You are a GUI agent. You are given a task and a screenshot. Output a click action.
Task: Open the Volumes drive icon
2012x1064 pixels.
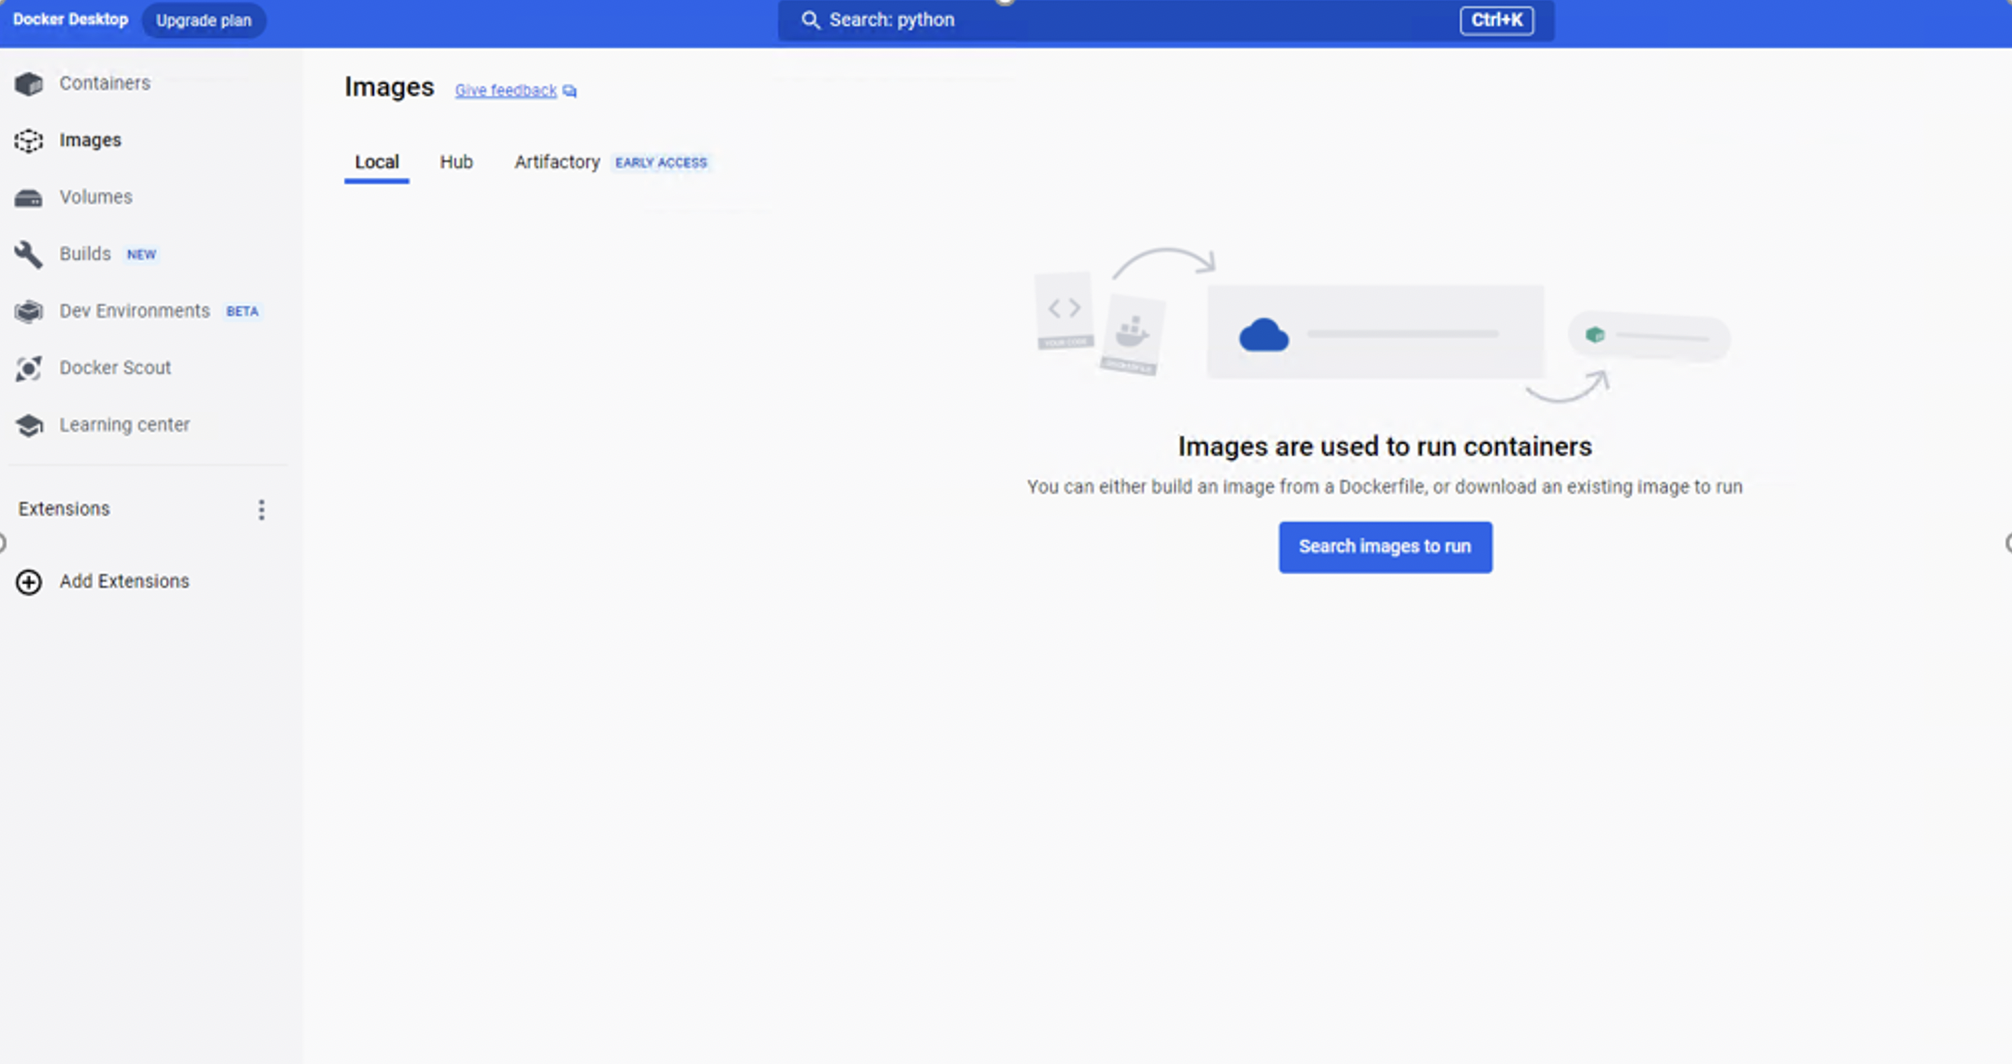[29, 198]
